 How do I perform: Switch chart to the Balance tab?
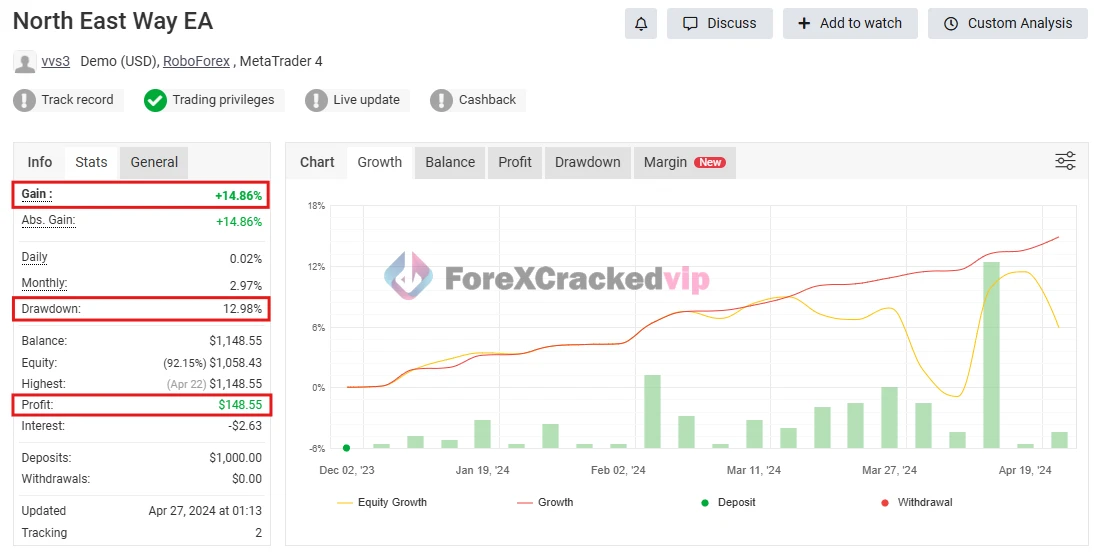pyautogui.click(x=450, y=162)
